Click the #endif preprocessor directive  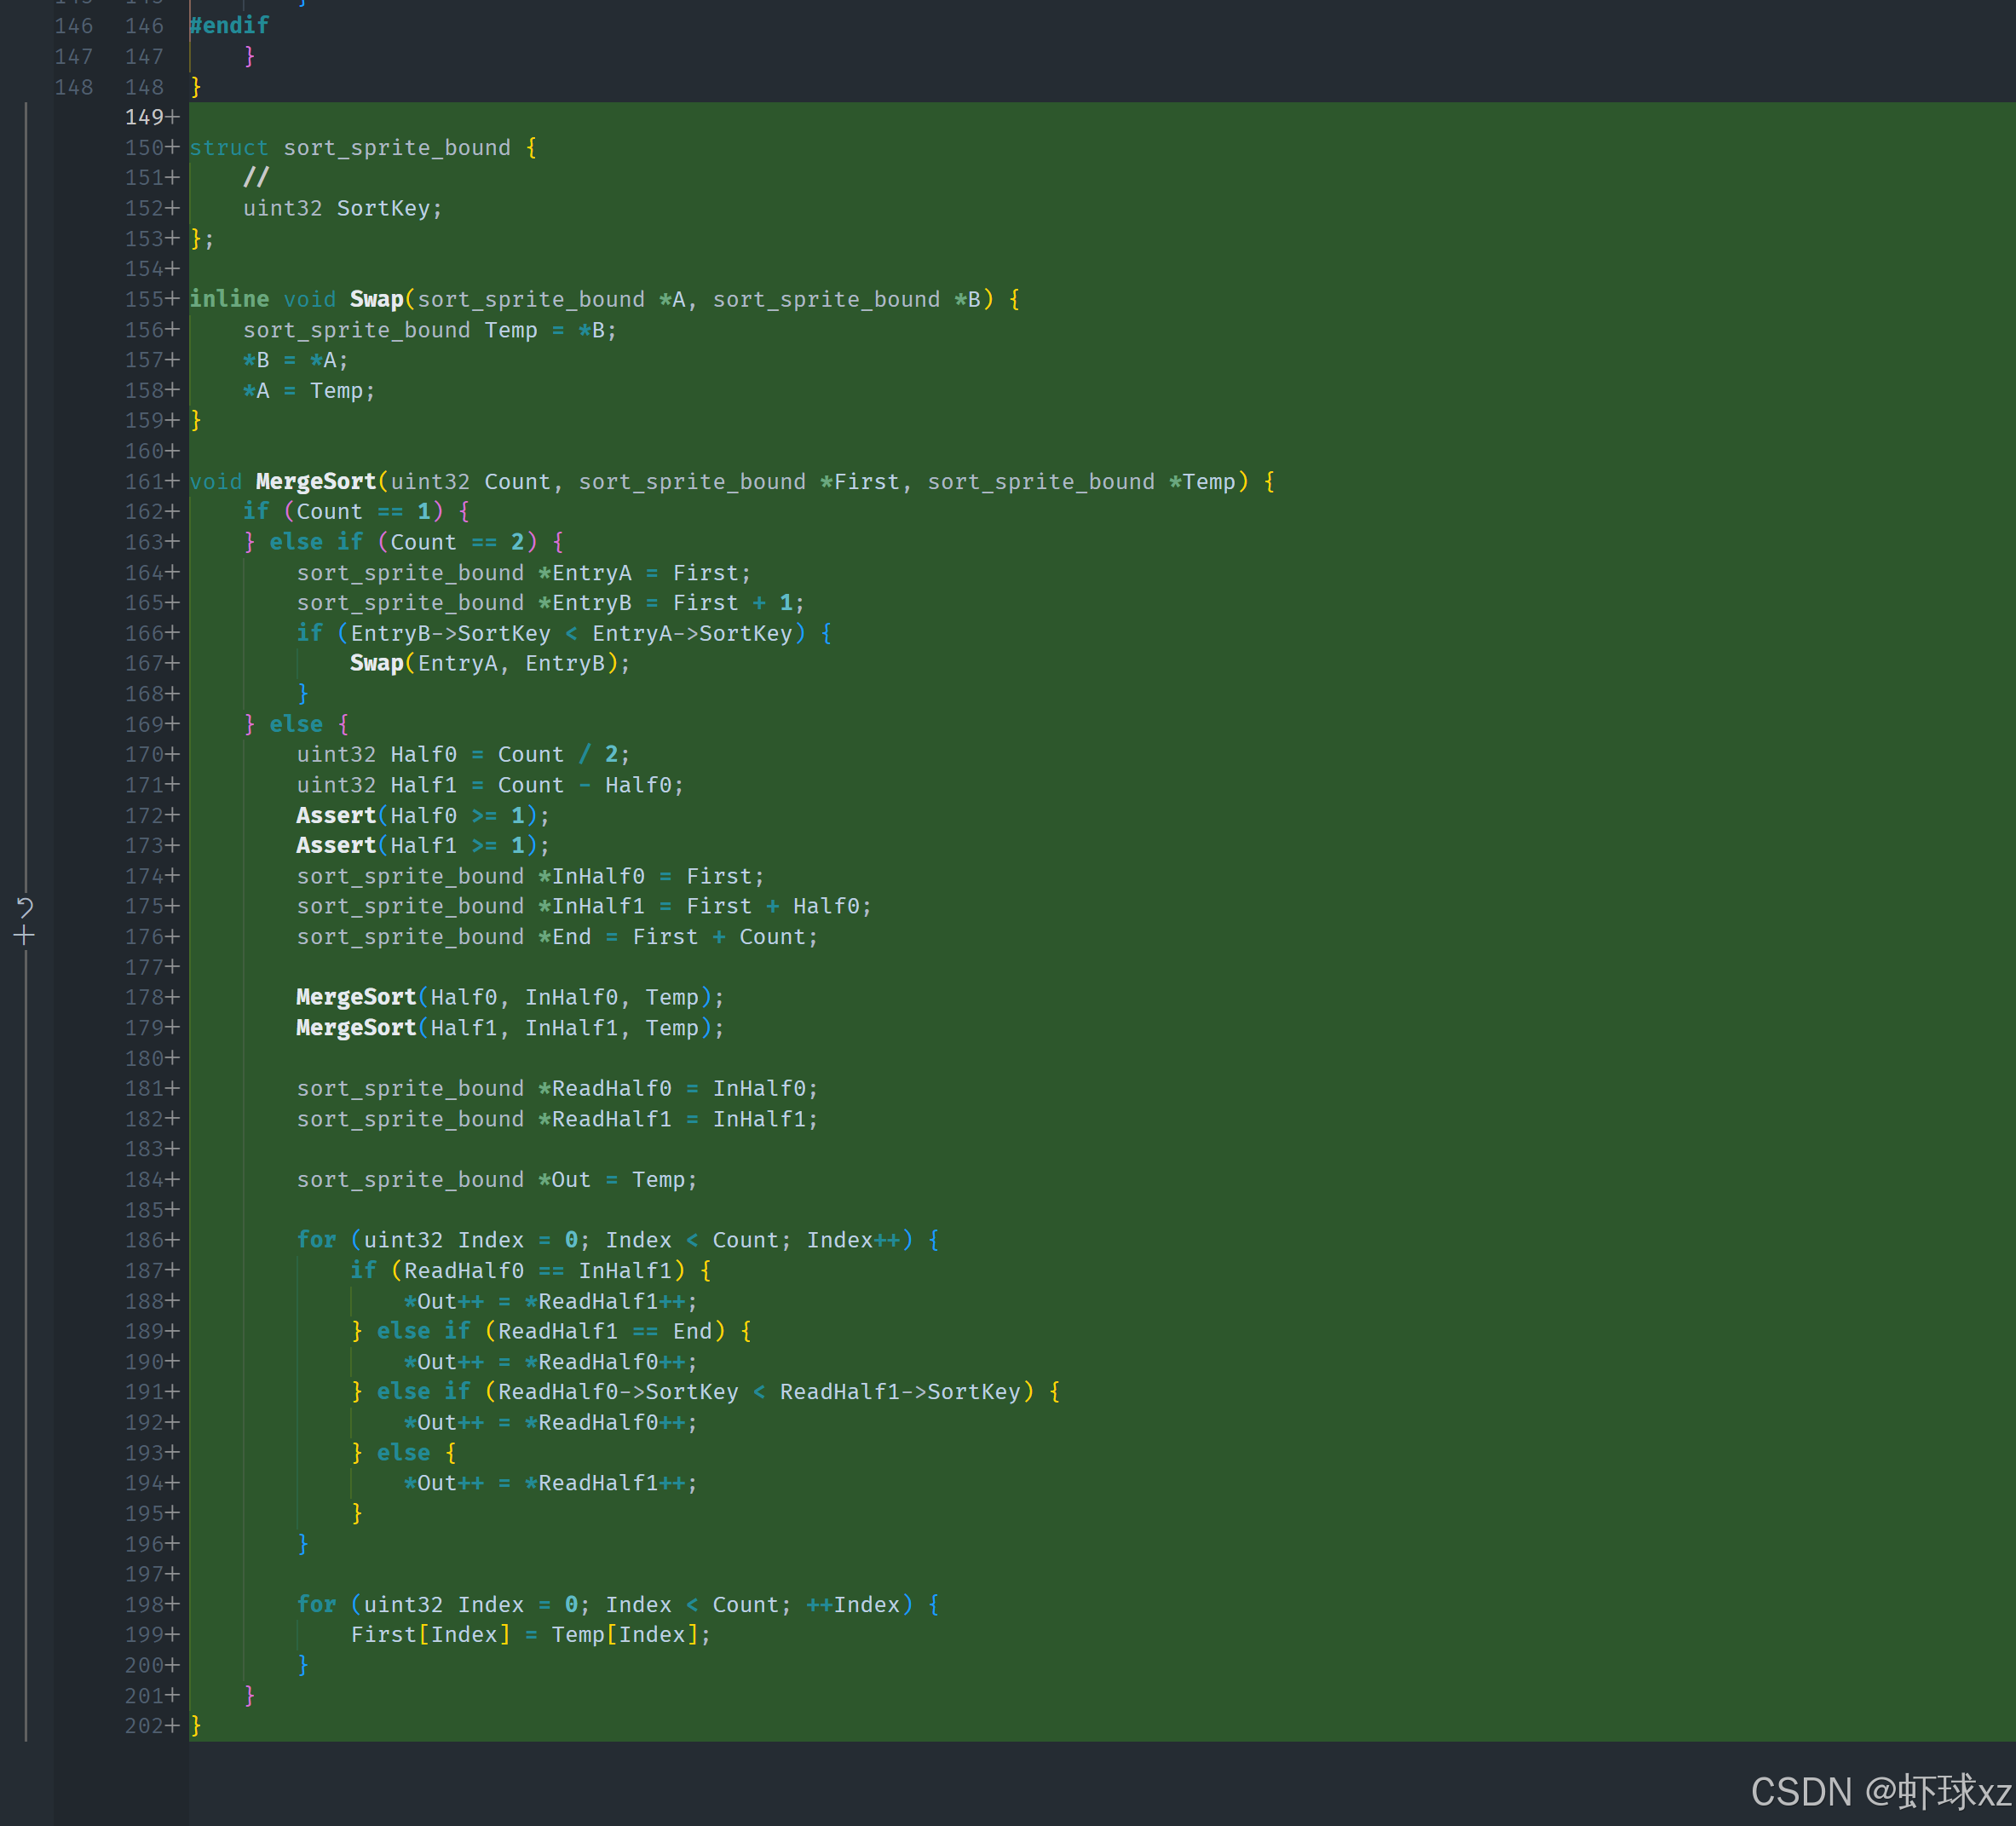tap(229, 25)
